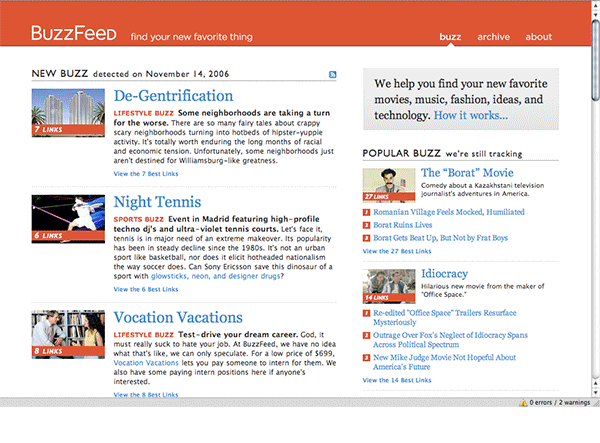Click the NEW BUZZ section heading

click(x=60, y=73)
